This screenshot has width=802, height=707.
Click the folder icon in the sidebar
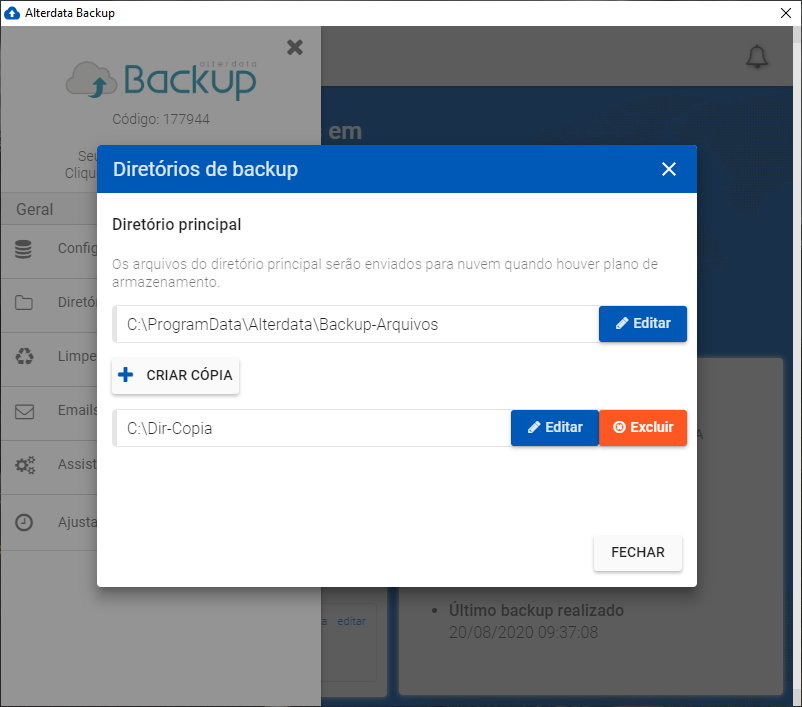tap(24, 303)
